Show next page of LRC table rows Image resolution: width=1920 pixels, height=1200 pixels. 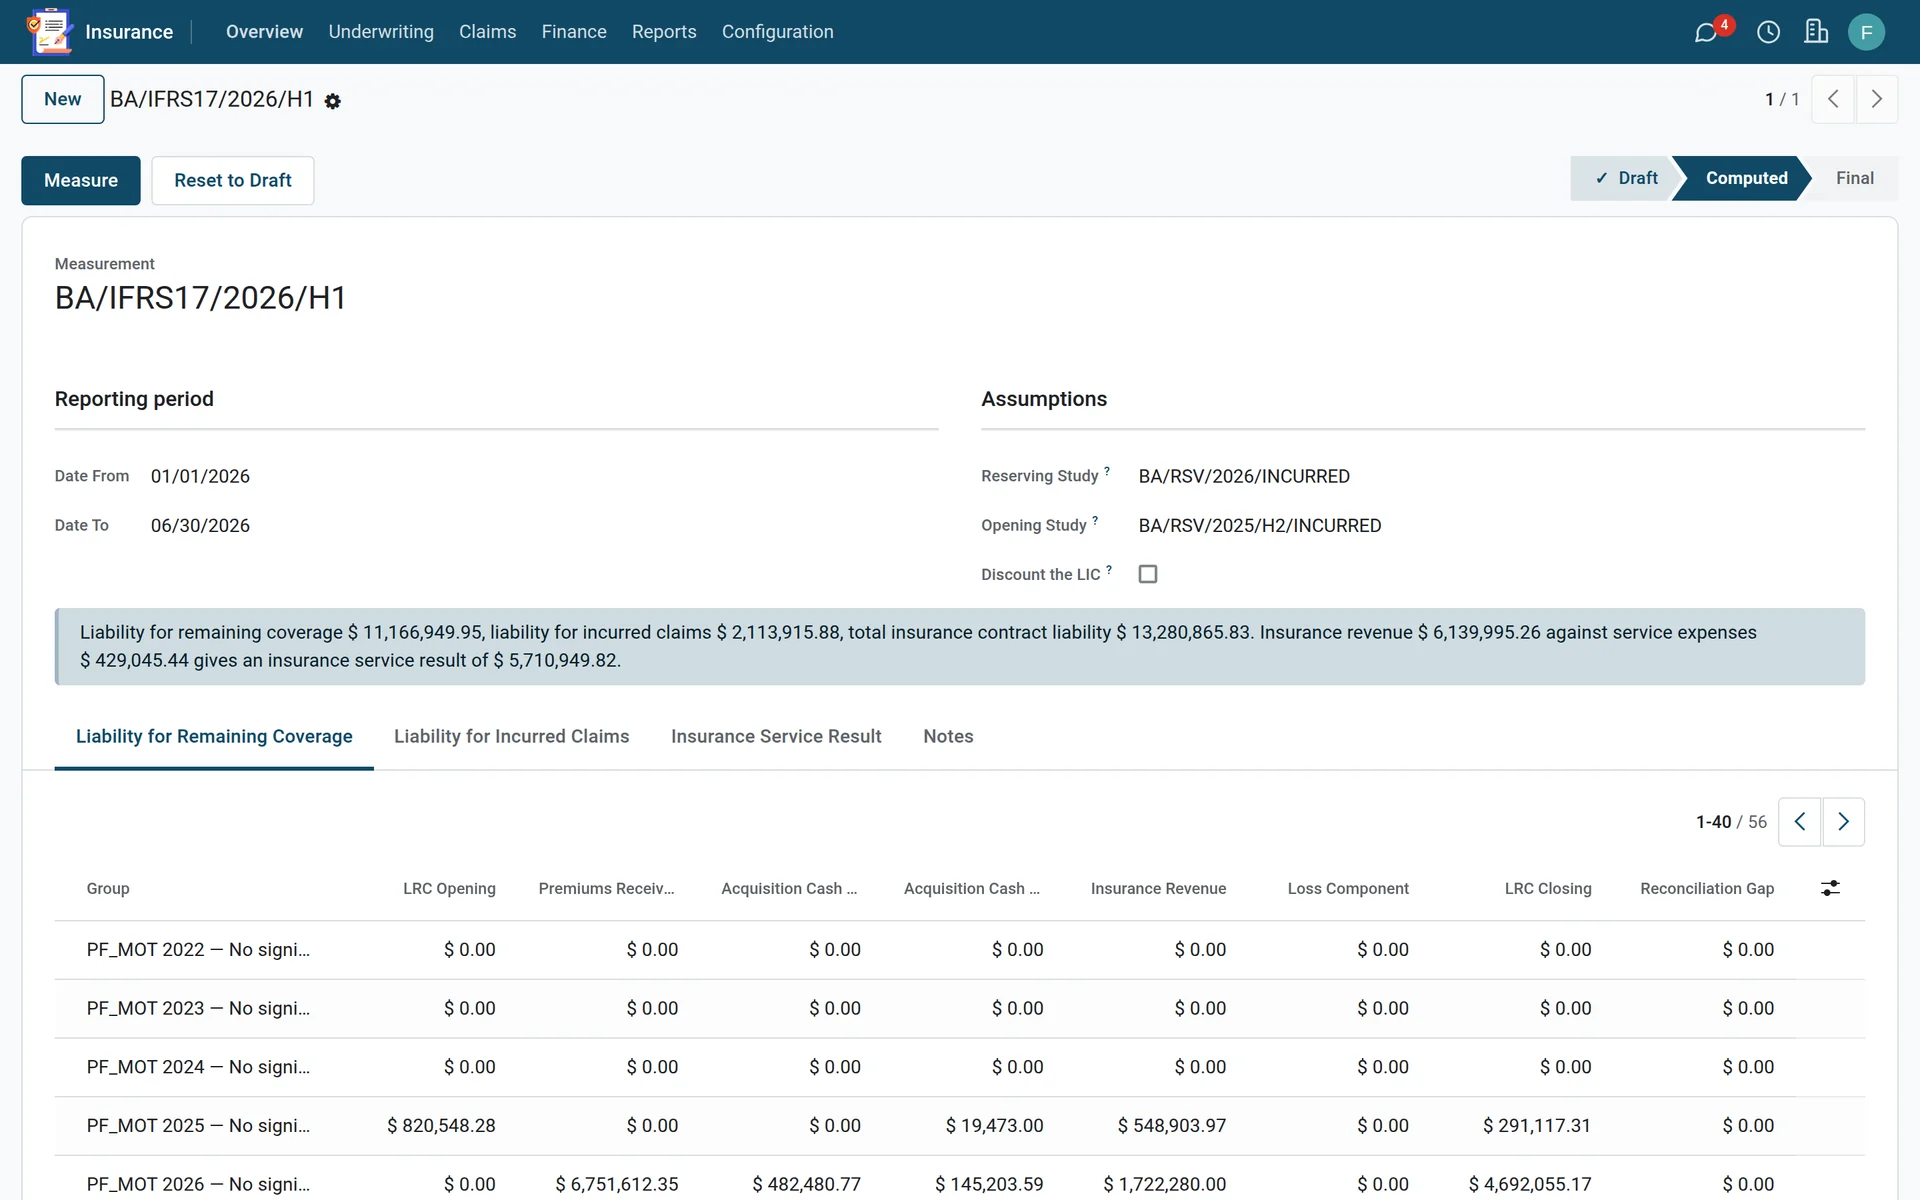(x=1844, y=822)
